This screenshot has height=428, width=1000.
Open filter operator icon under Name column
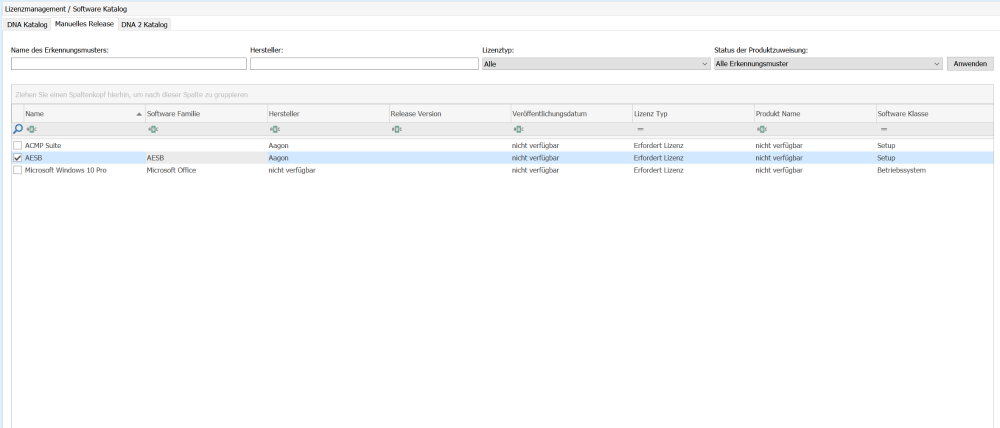point(31,129)
